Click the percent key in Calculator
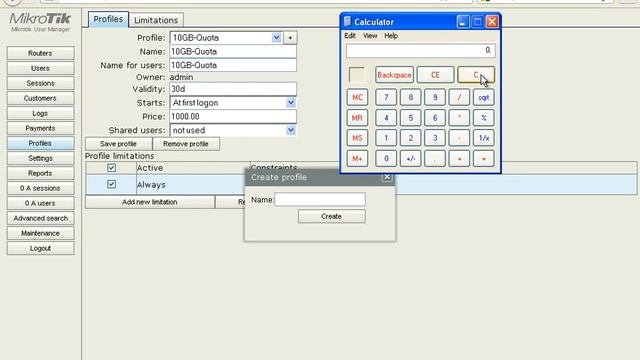This screenshot has width=640, height=360. (x=484, y=118)
